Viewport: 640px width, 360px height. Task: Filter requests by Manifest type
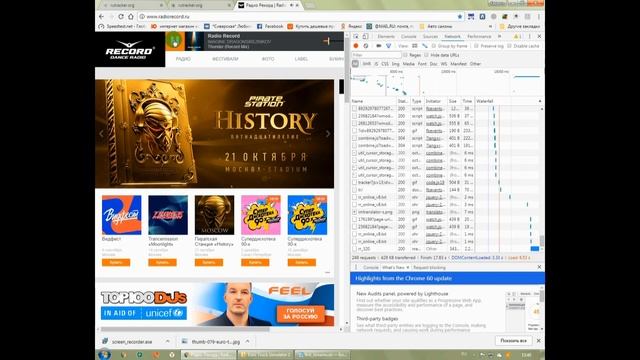click(458, 64)
